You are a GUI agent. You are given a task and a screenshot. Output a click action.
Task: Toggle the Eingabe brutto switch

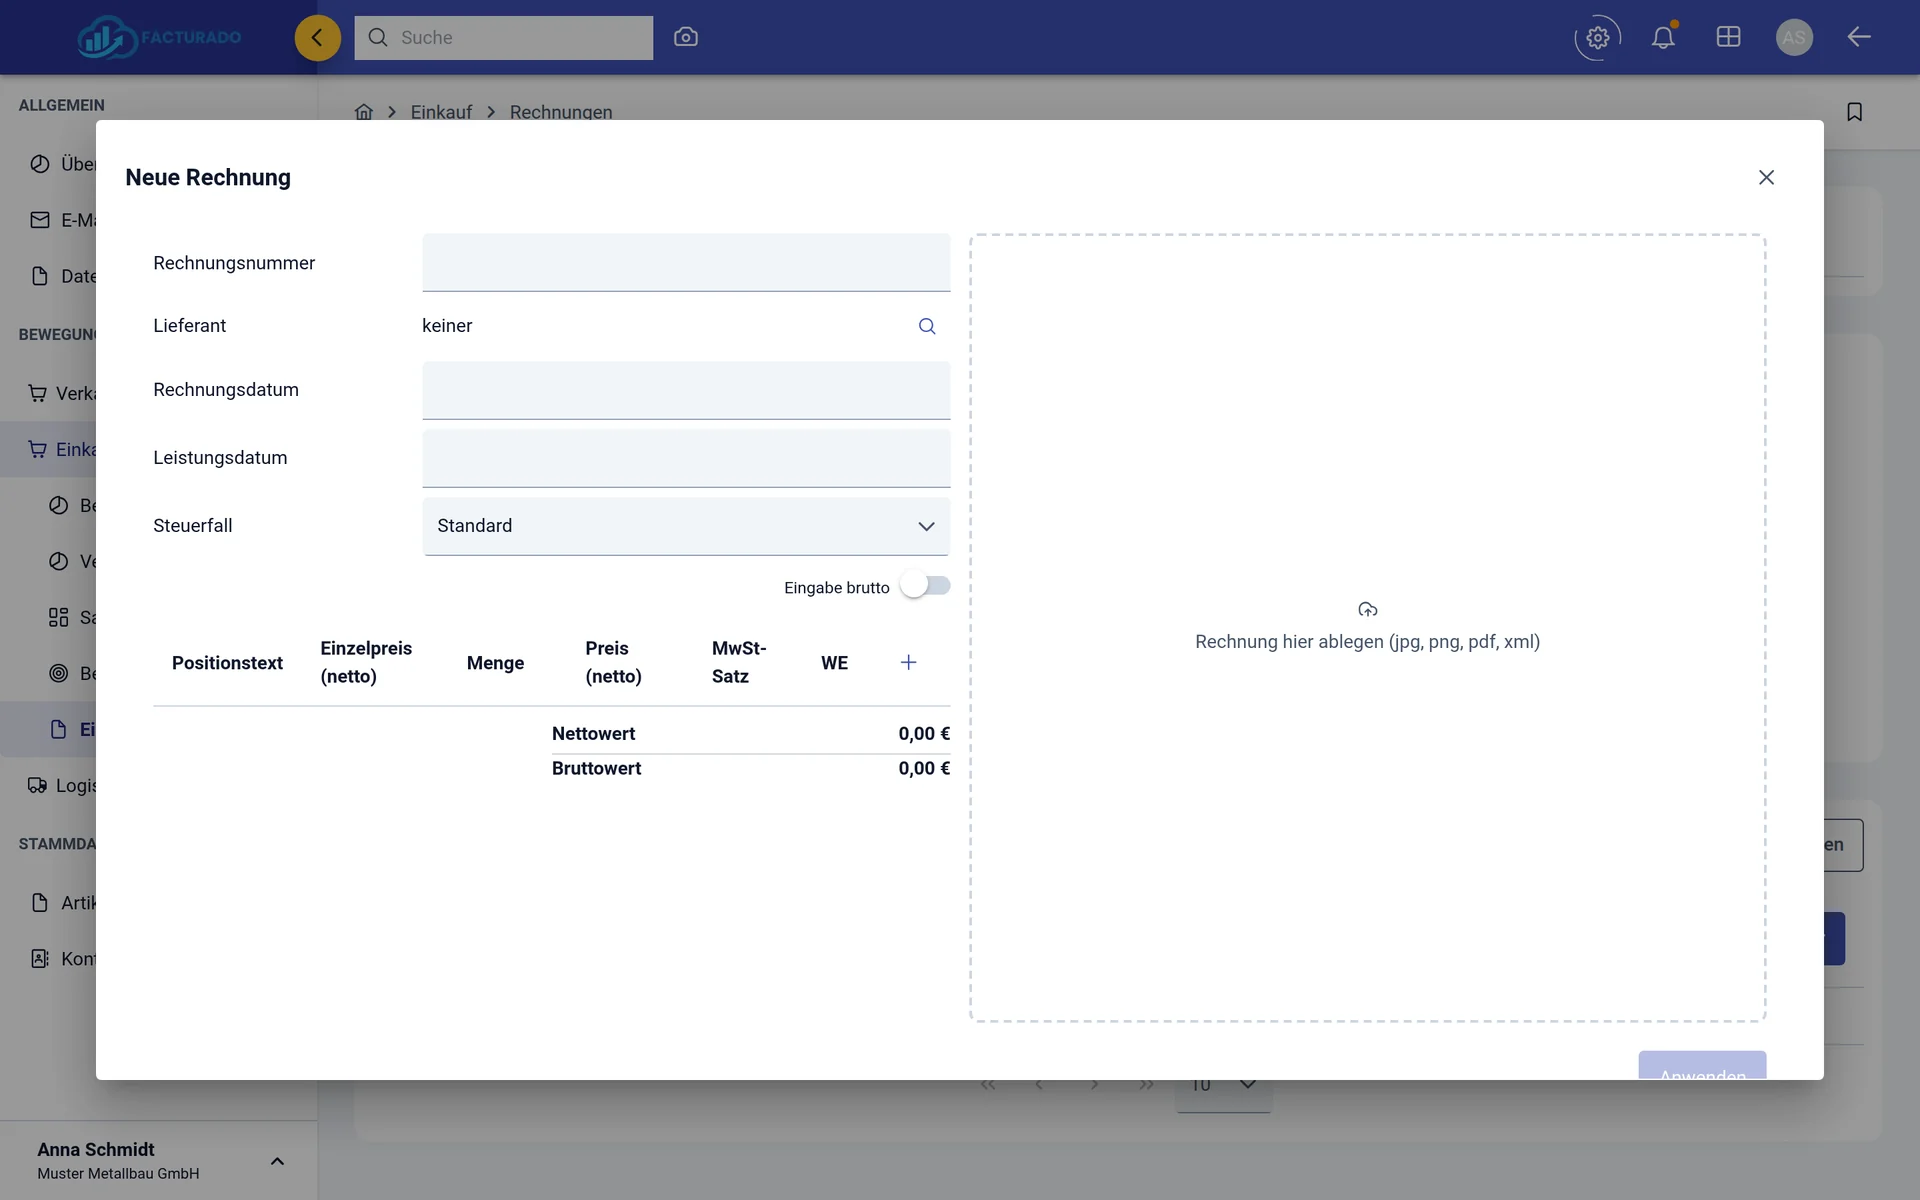[925, 586]
